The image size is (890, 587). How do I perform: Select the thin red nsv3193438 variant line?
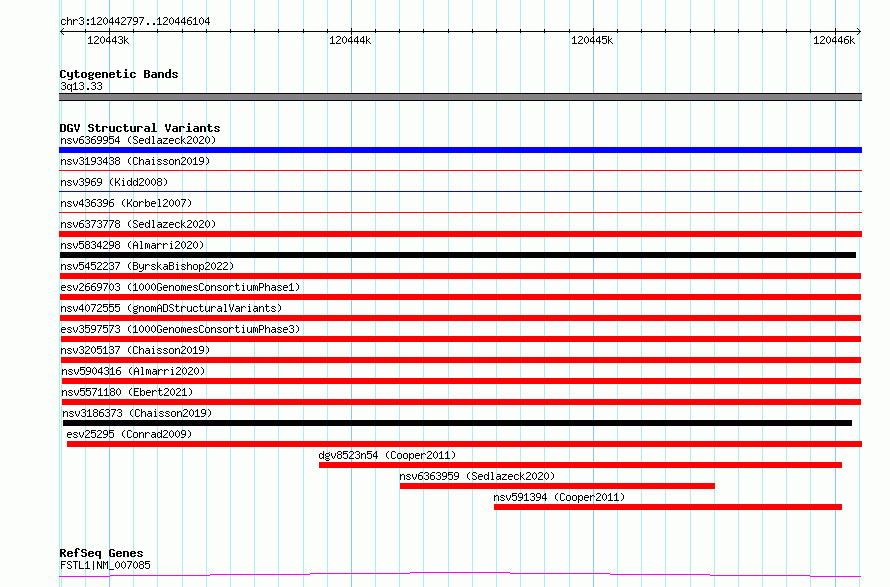[460, 170]
